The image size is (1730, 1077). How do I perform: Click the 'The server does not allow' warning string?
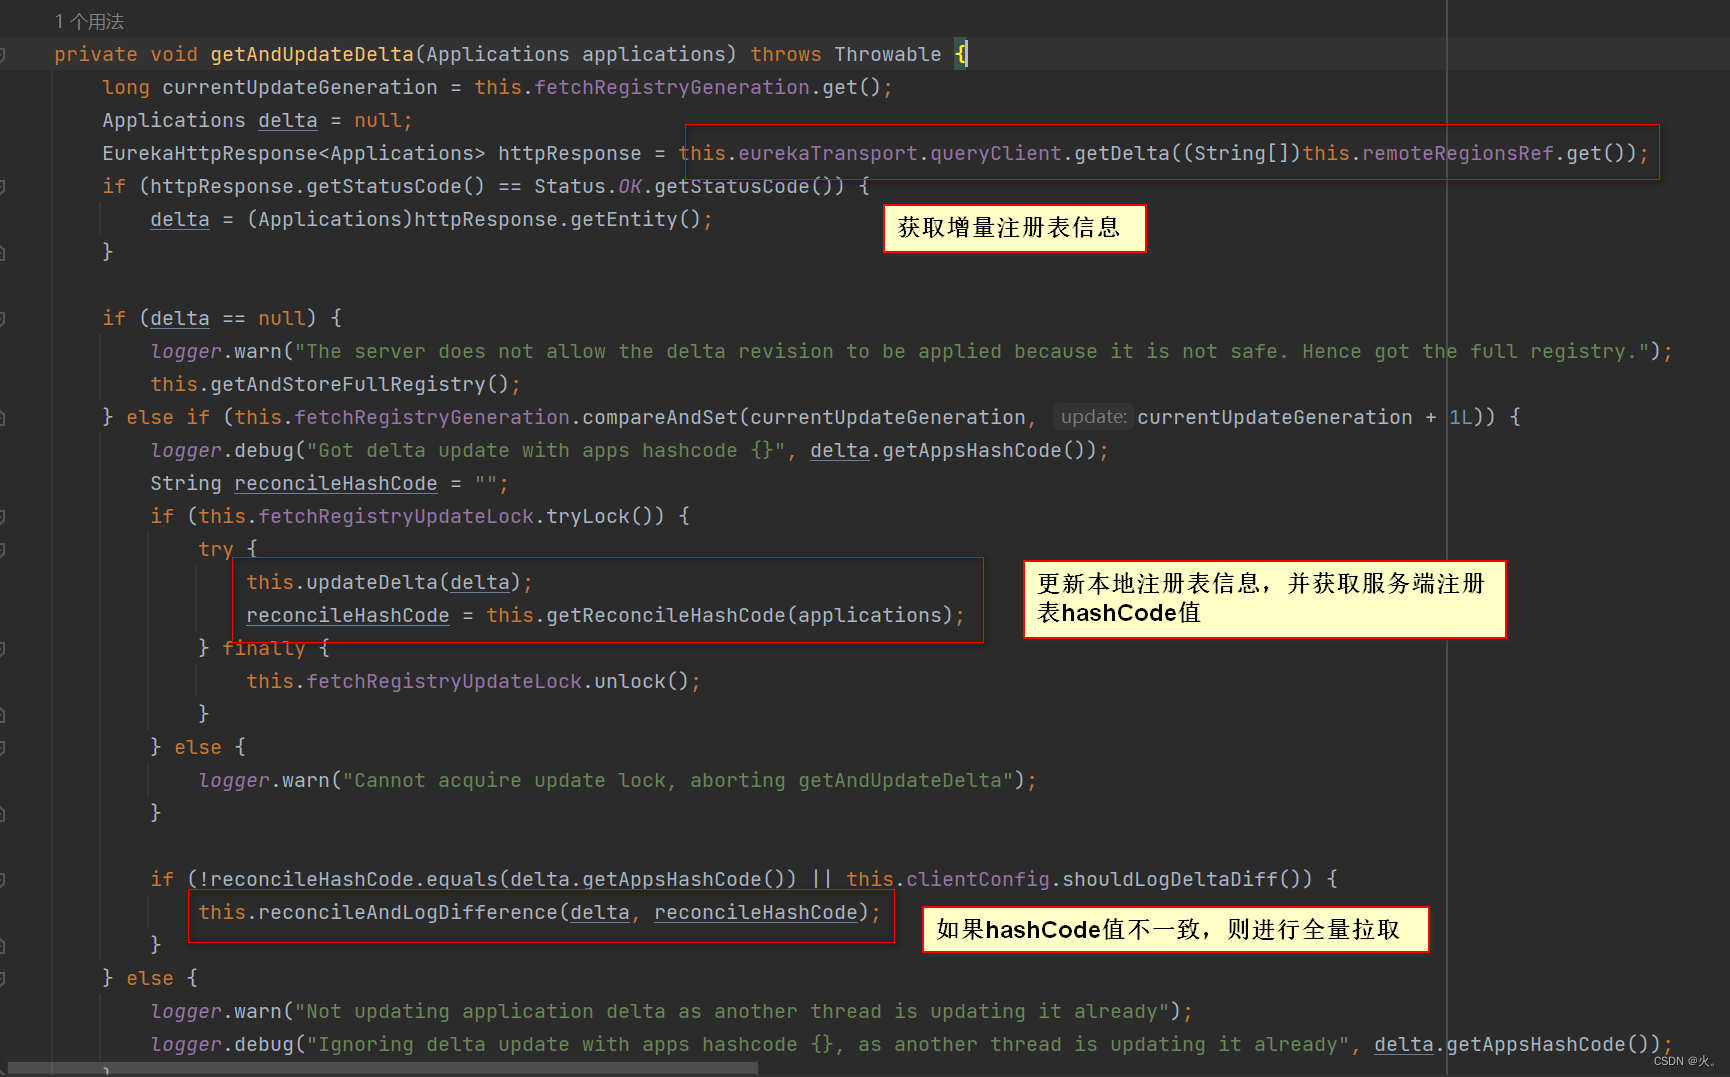click(972, 351)
